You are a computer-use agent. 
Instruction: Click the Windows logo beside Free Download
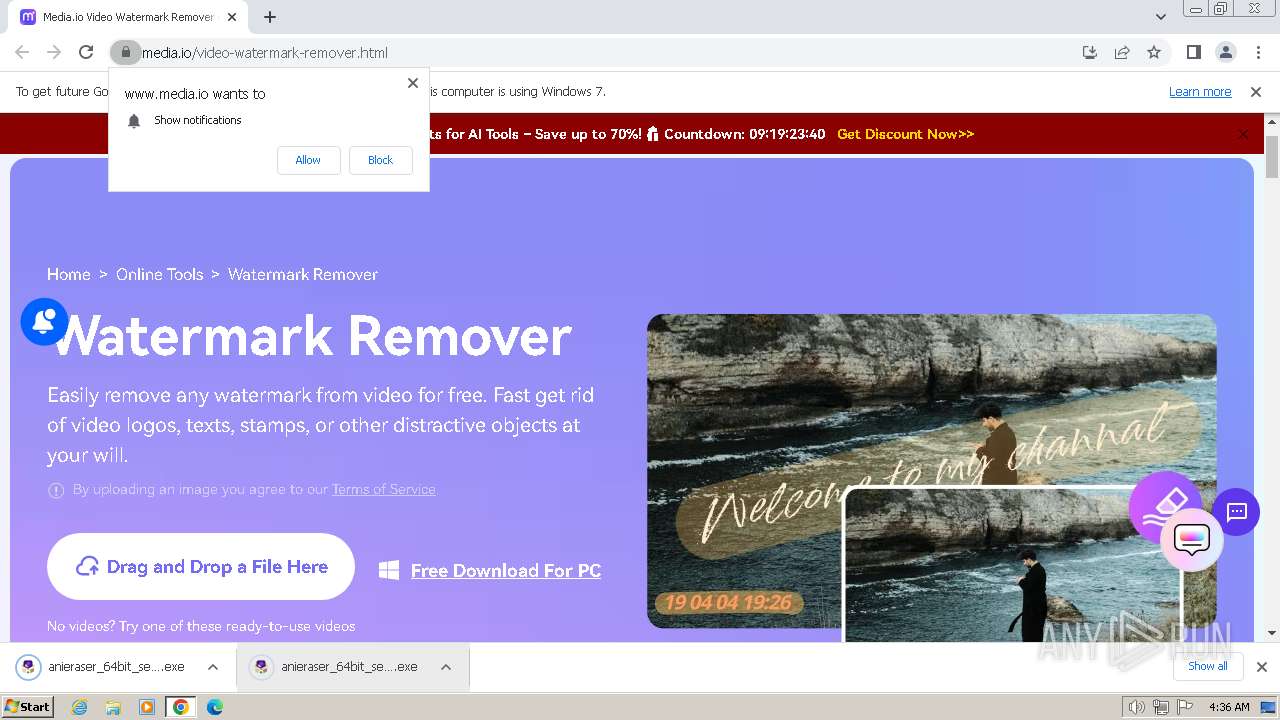[389, 570]
